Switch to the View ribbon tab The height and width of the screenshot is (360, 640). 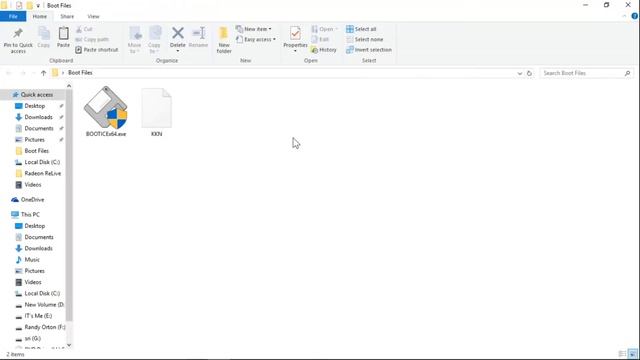(x=93, y=16)
